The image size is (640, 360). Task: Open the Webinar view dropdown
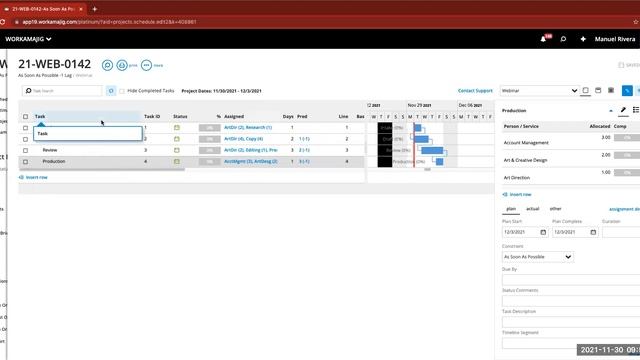pyautogui.click(x=539, y=91)
